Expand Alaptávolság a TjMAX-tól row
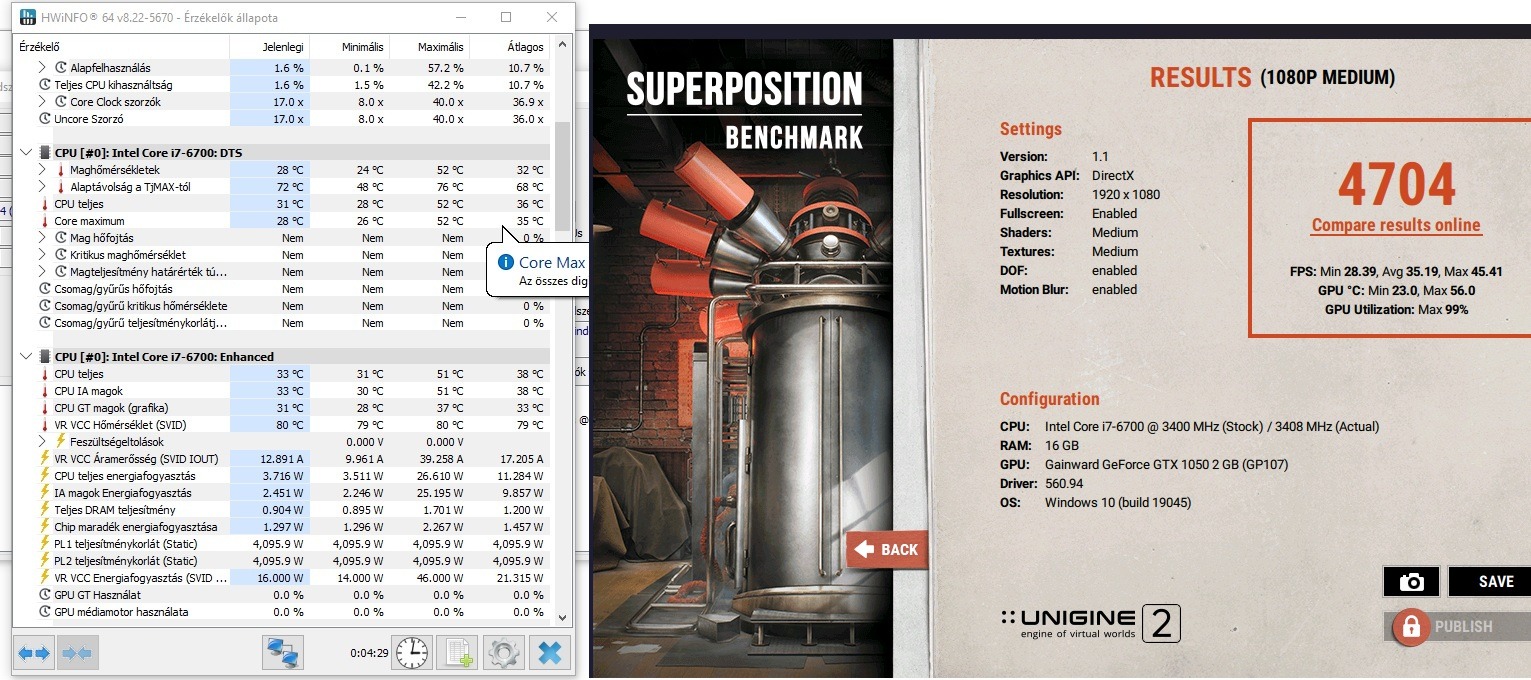The image size is (1531, 680). (42, 187)
